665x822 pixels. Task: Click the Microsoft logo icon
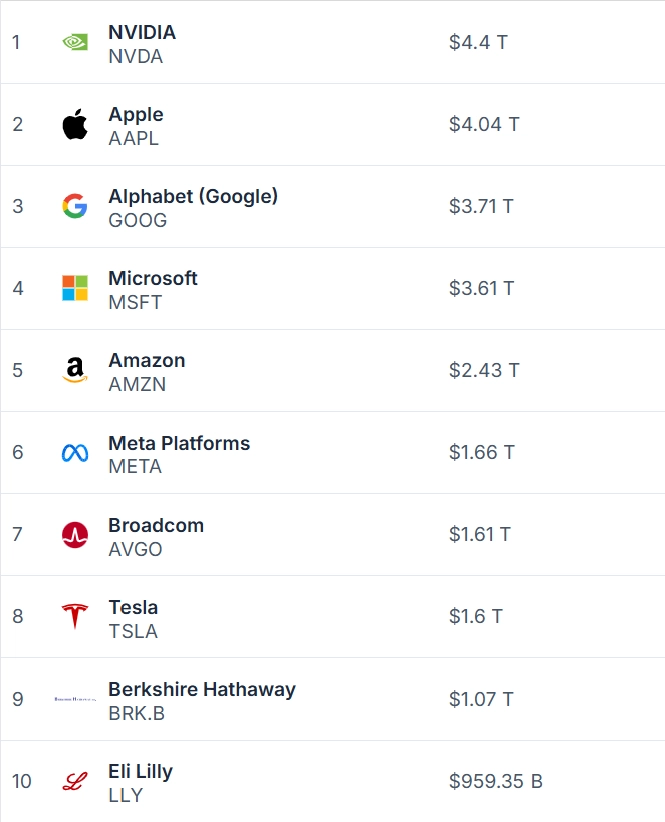point(75,289)
